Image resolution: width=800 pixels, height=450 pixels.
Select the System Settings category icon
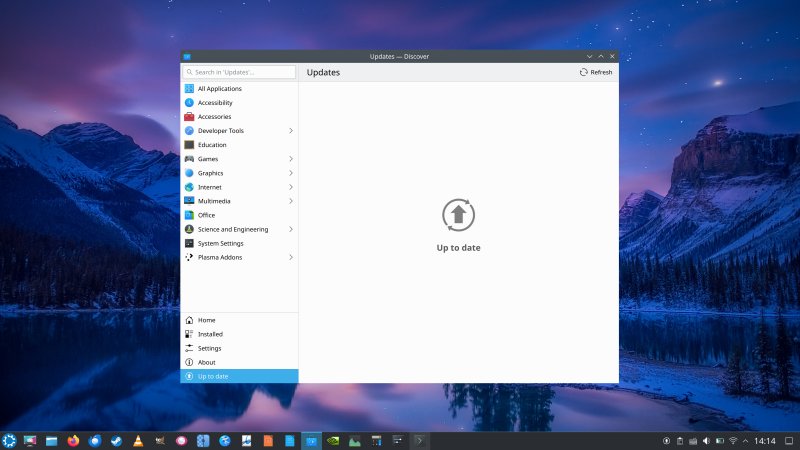(x=189, y=243)
